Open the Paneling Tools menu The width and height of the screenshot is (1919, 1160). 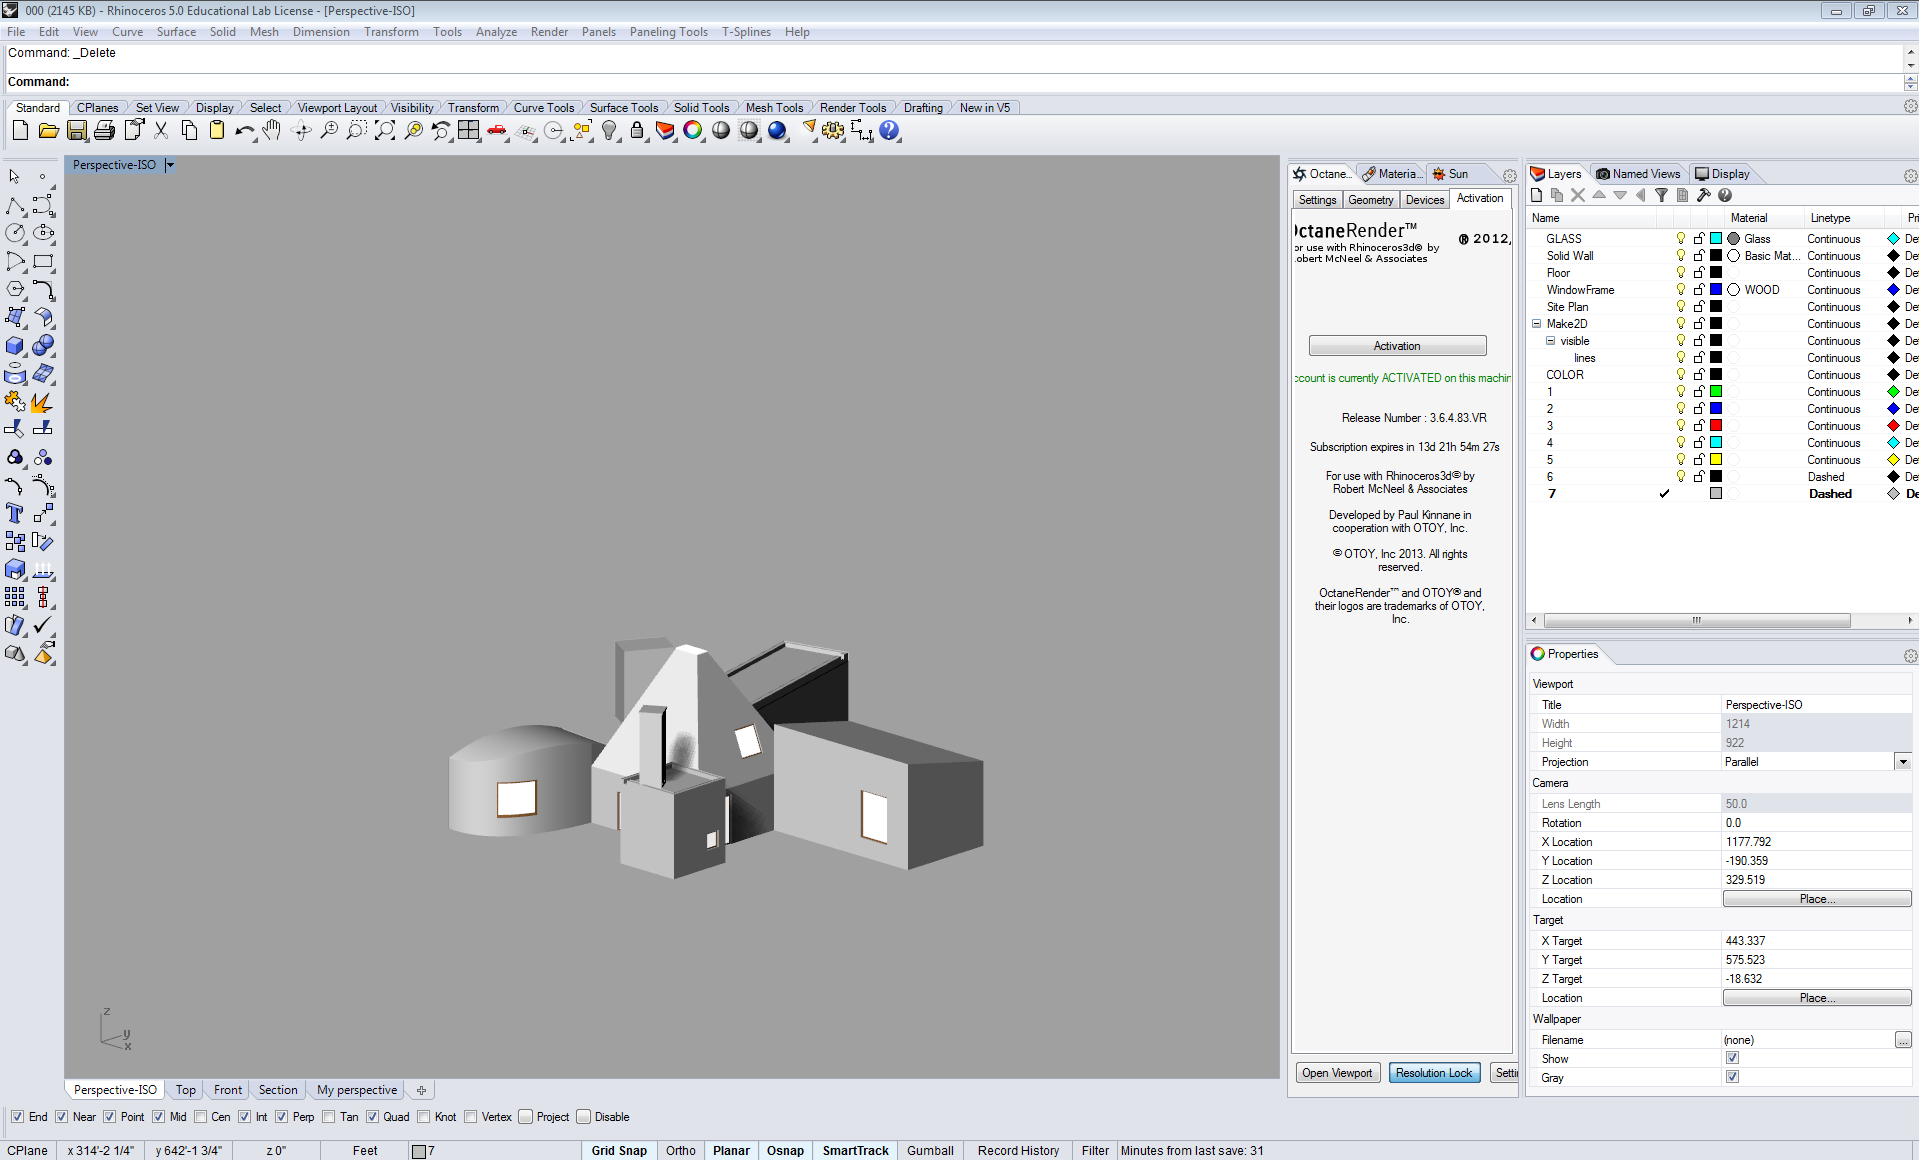(x=668, y=32)
